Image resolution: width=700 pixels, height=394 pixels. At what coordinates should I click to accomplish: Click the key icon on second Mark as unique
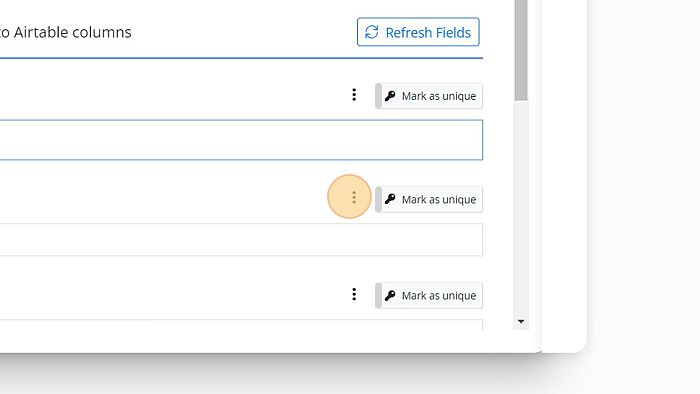tap(390, 199)
